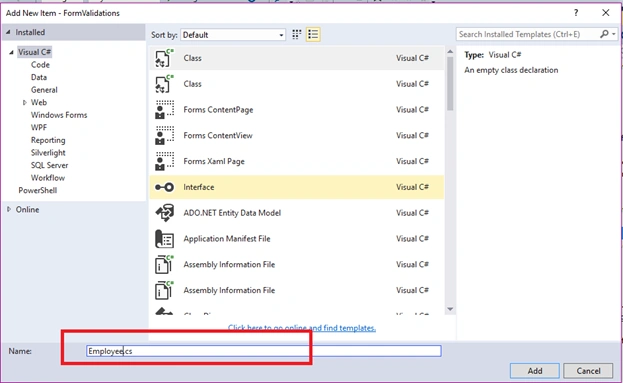Click the Add button

pyautogui.click(x=535, y=371)
